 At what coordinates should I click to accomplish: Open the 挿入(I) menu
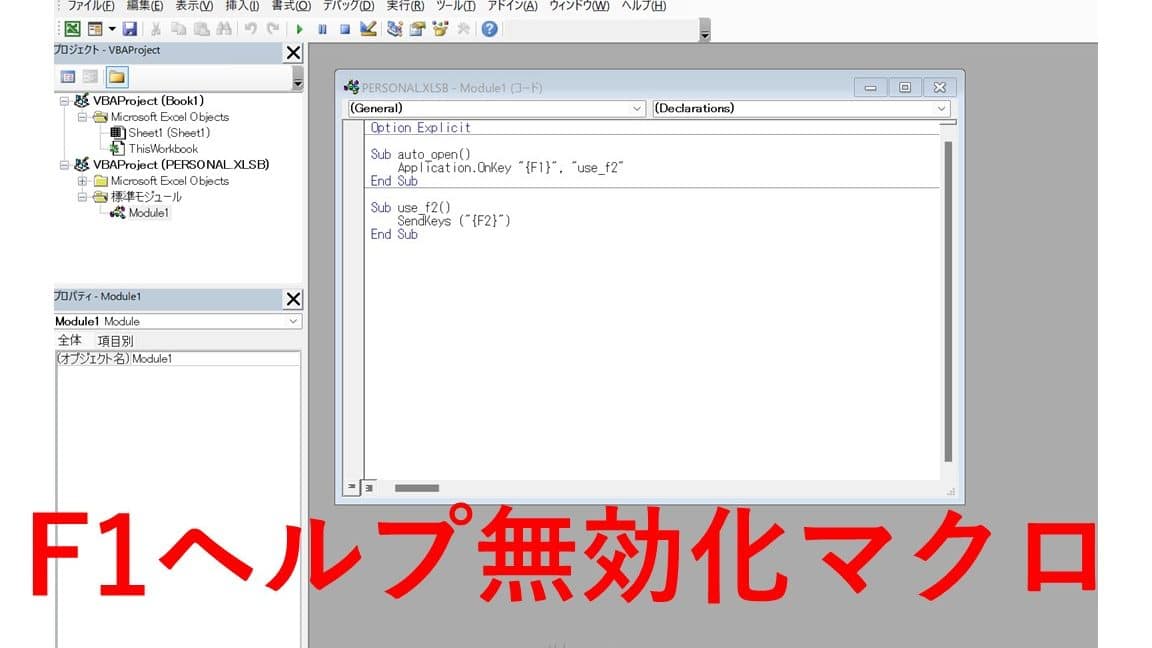tap(242, 6)
